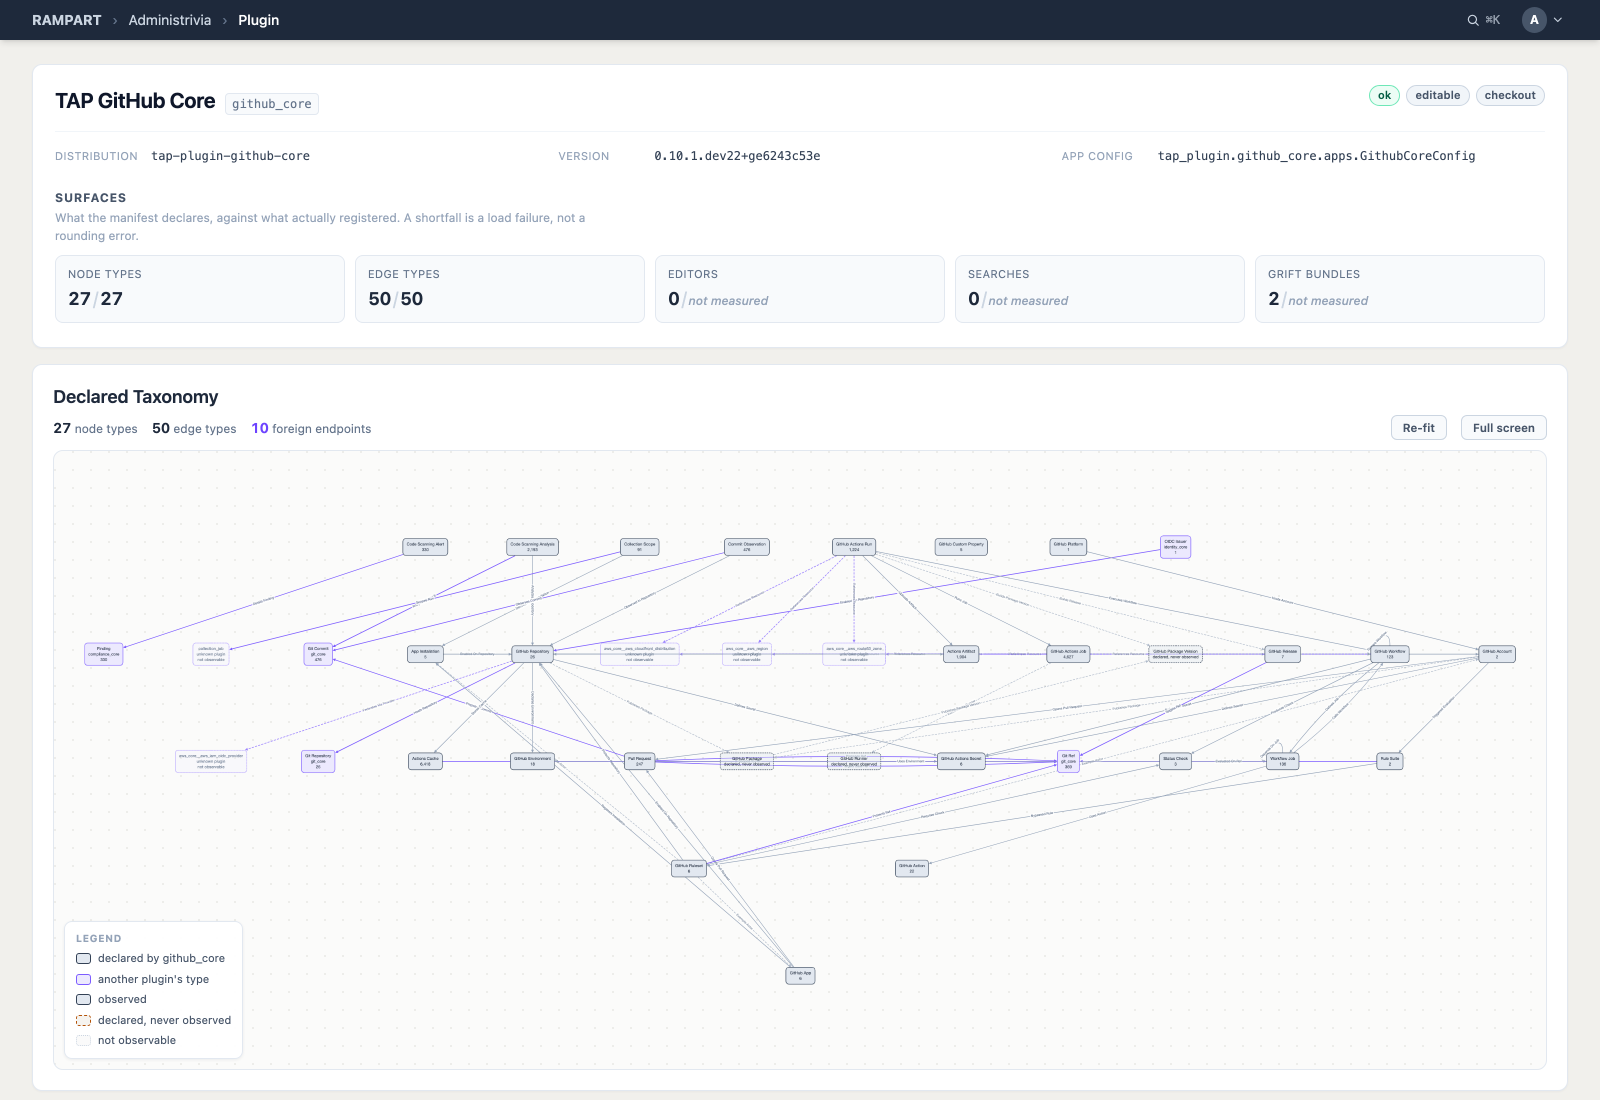Screen dimensions: 1600x1100
Task: Click the Re-fit button
Action: (1418, 427)
